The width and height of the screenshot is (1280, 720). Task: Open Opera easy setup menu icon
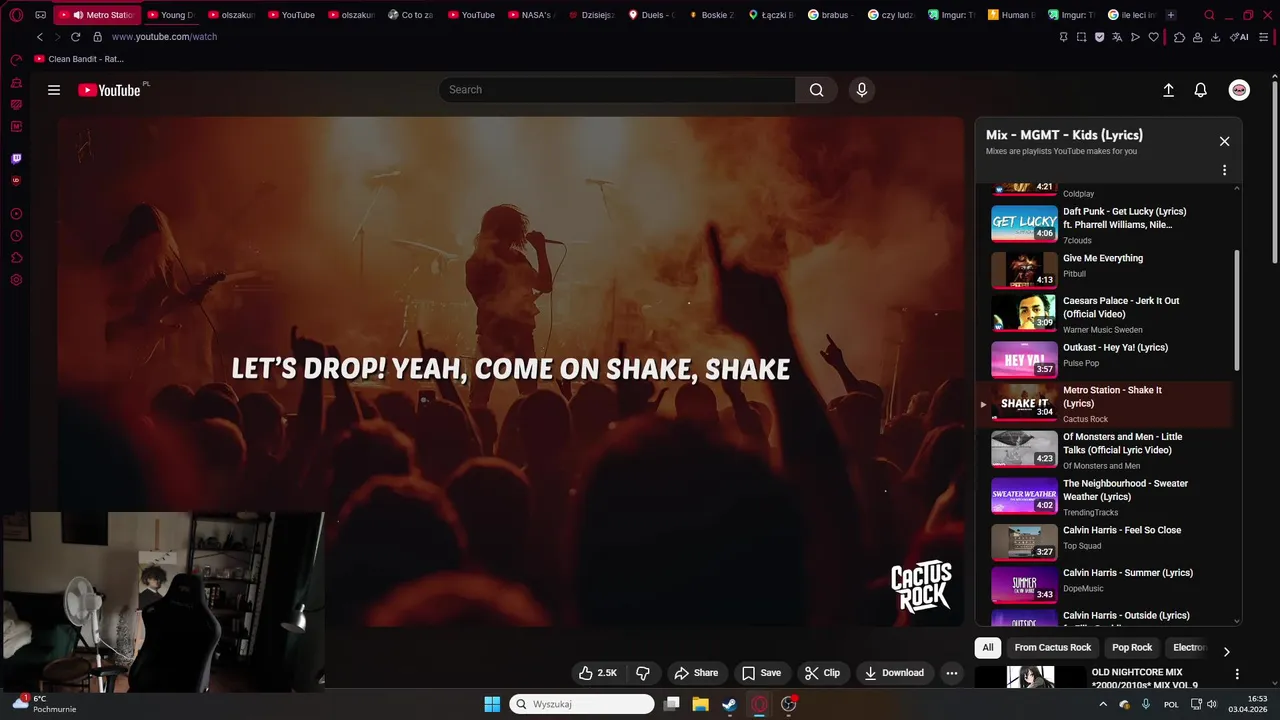[1265, 37]
